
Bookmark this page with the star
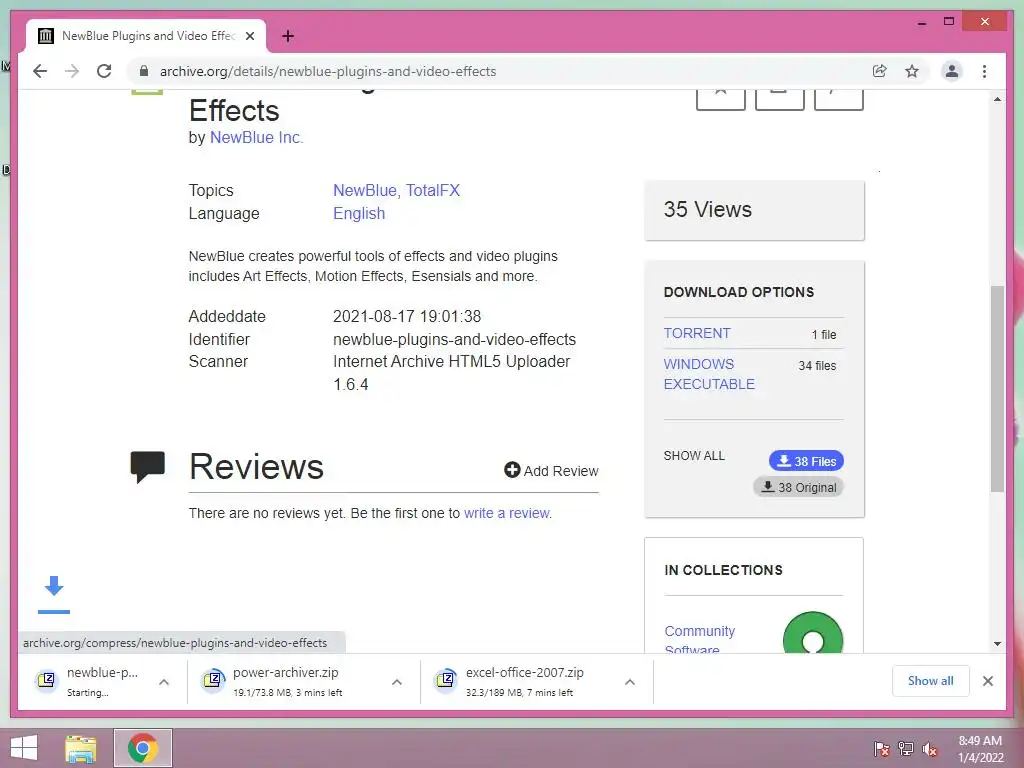[912, 71]
